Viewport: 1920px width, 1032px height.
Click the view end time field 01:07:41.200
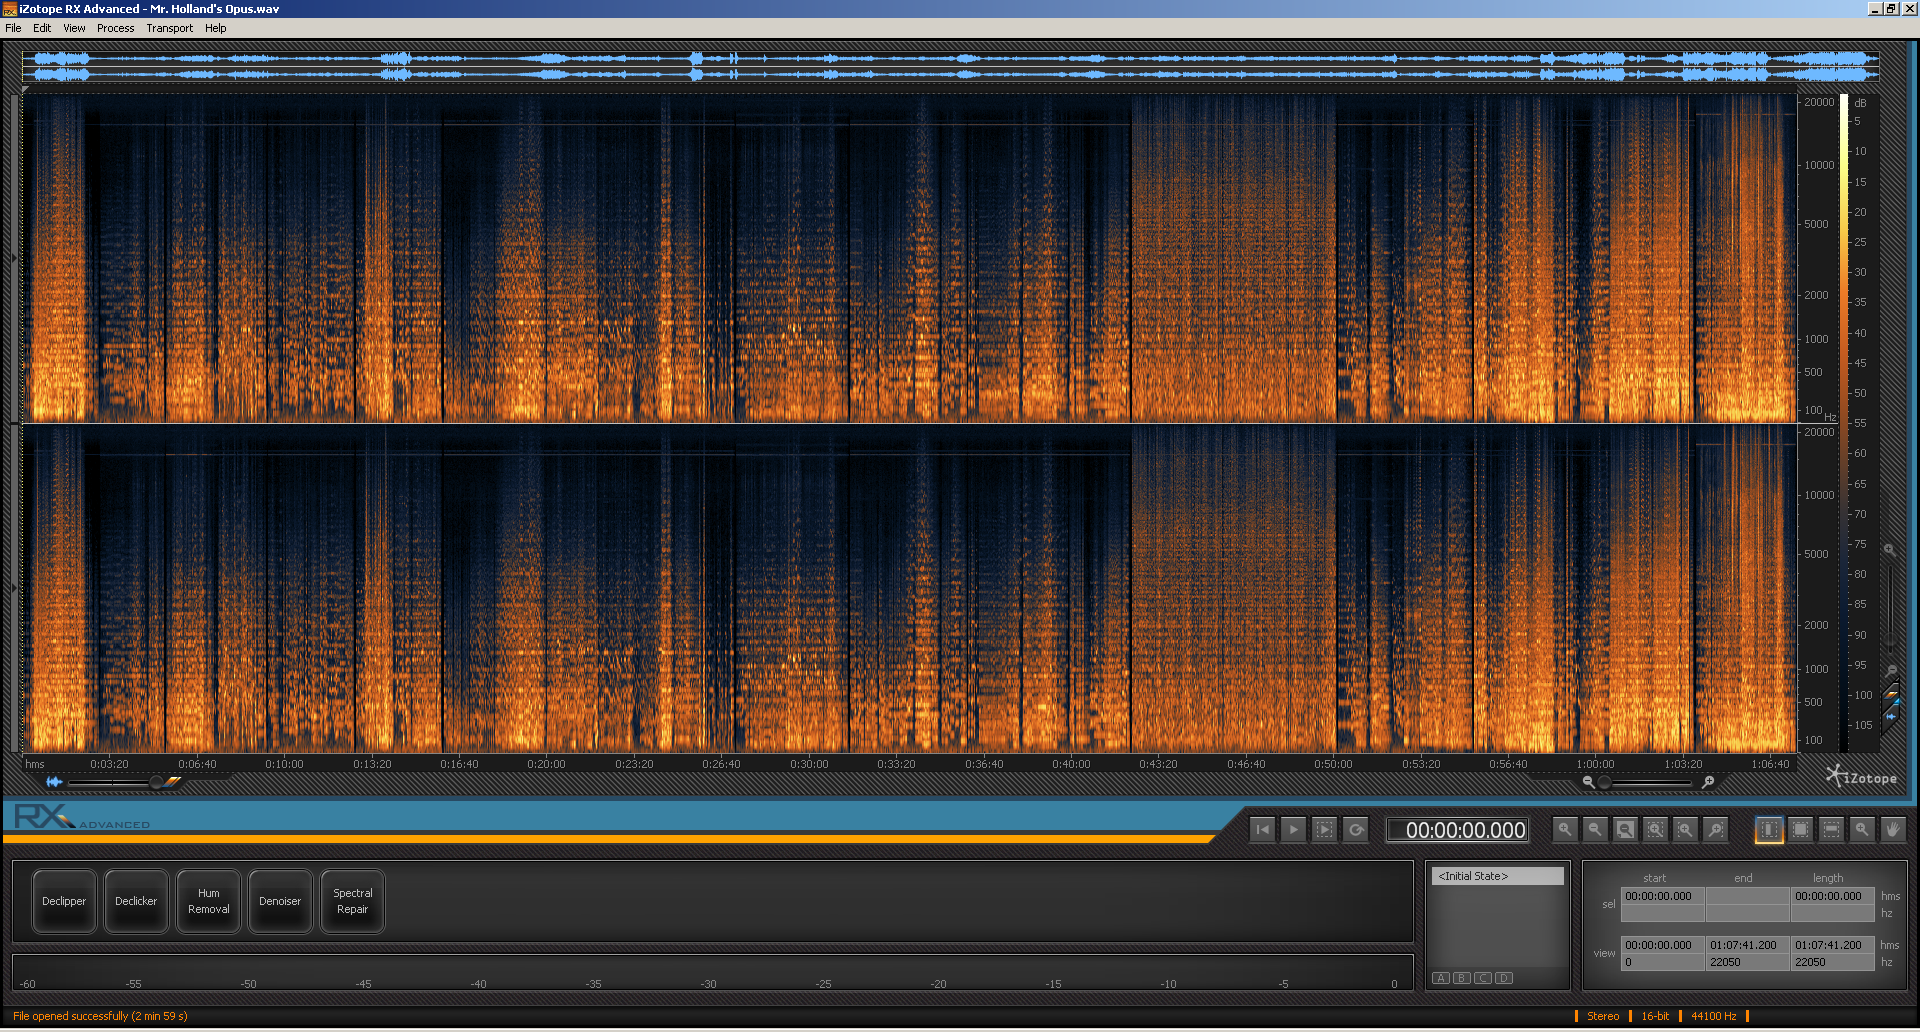pyautogui.click(x=1747, y=945)
